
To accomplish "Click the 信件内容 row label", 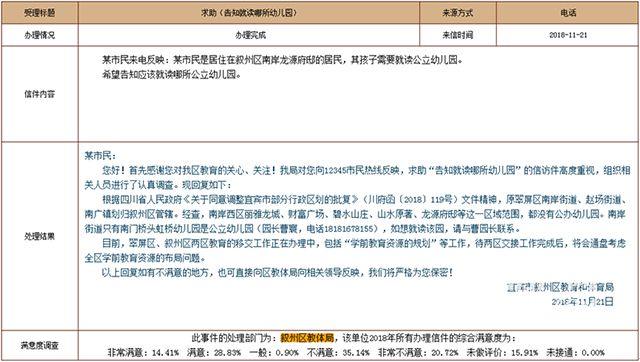I will pyautogui.click(x=40, y=94).
